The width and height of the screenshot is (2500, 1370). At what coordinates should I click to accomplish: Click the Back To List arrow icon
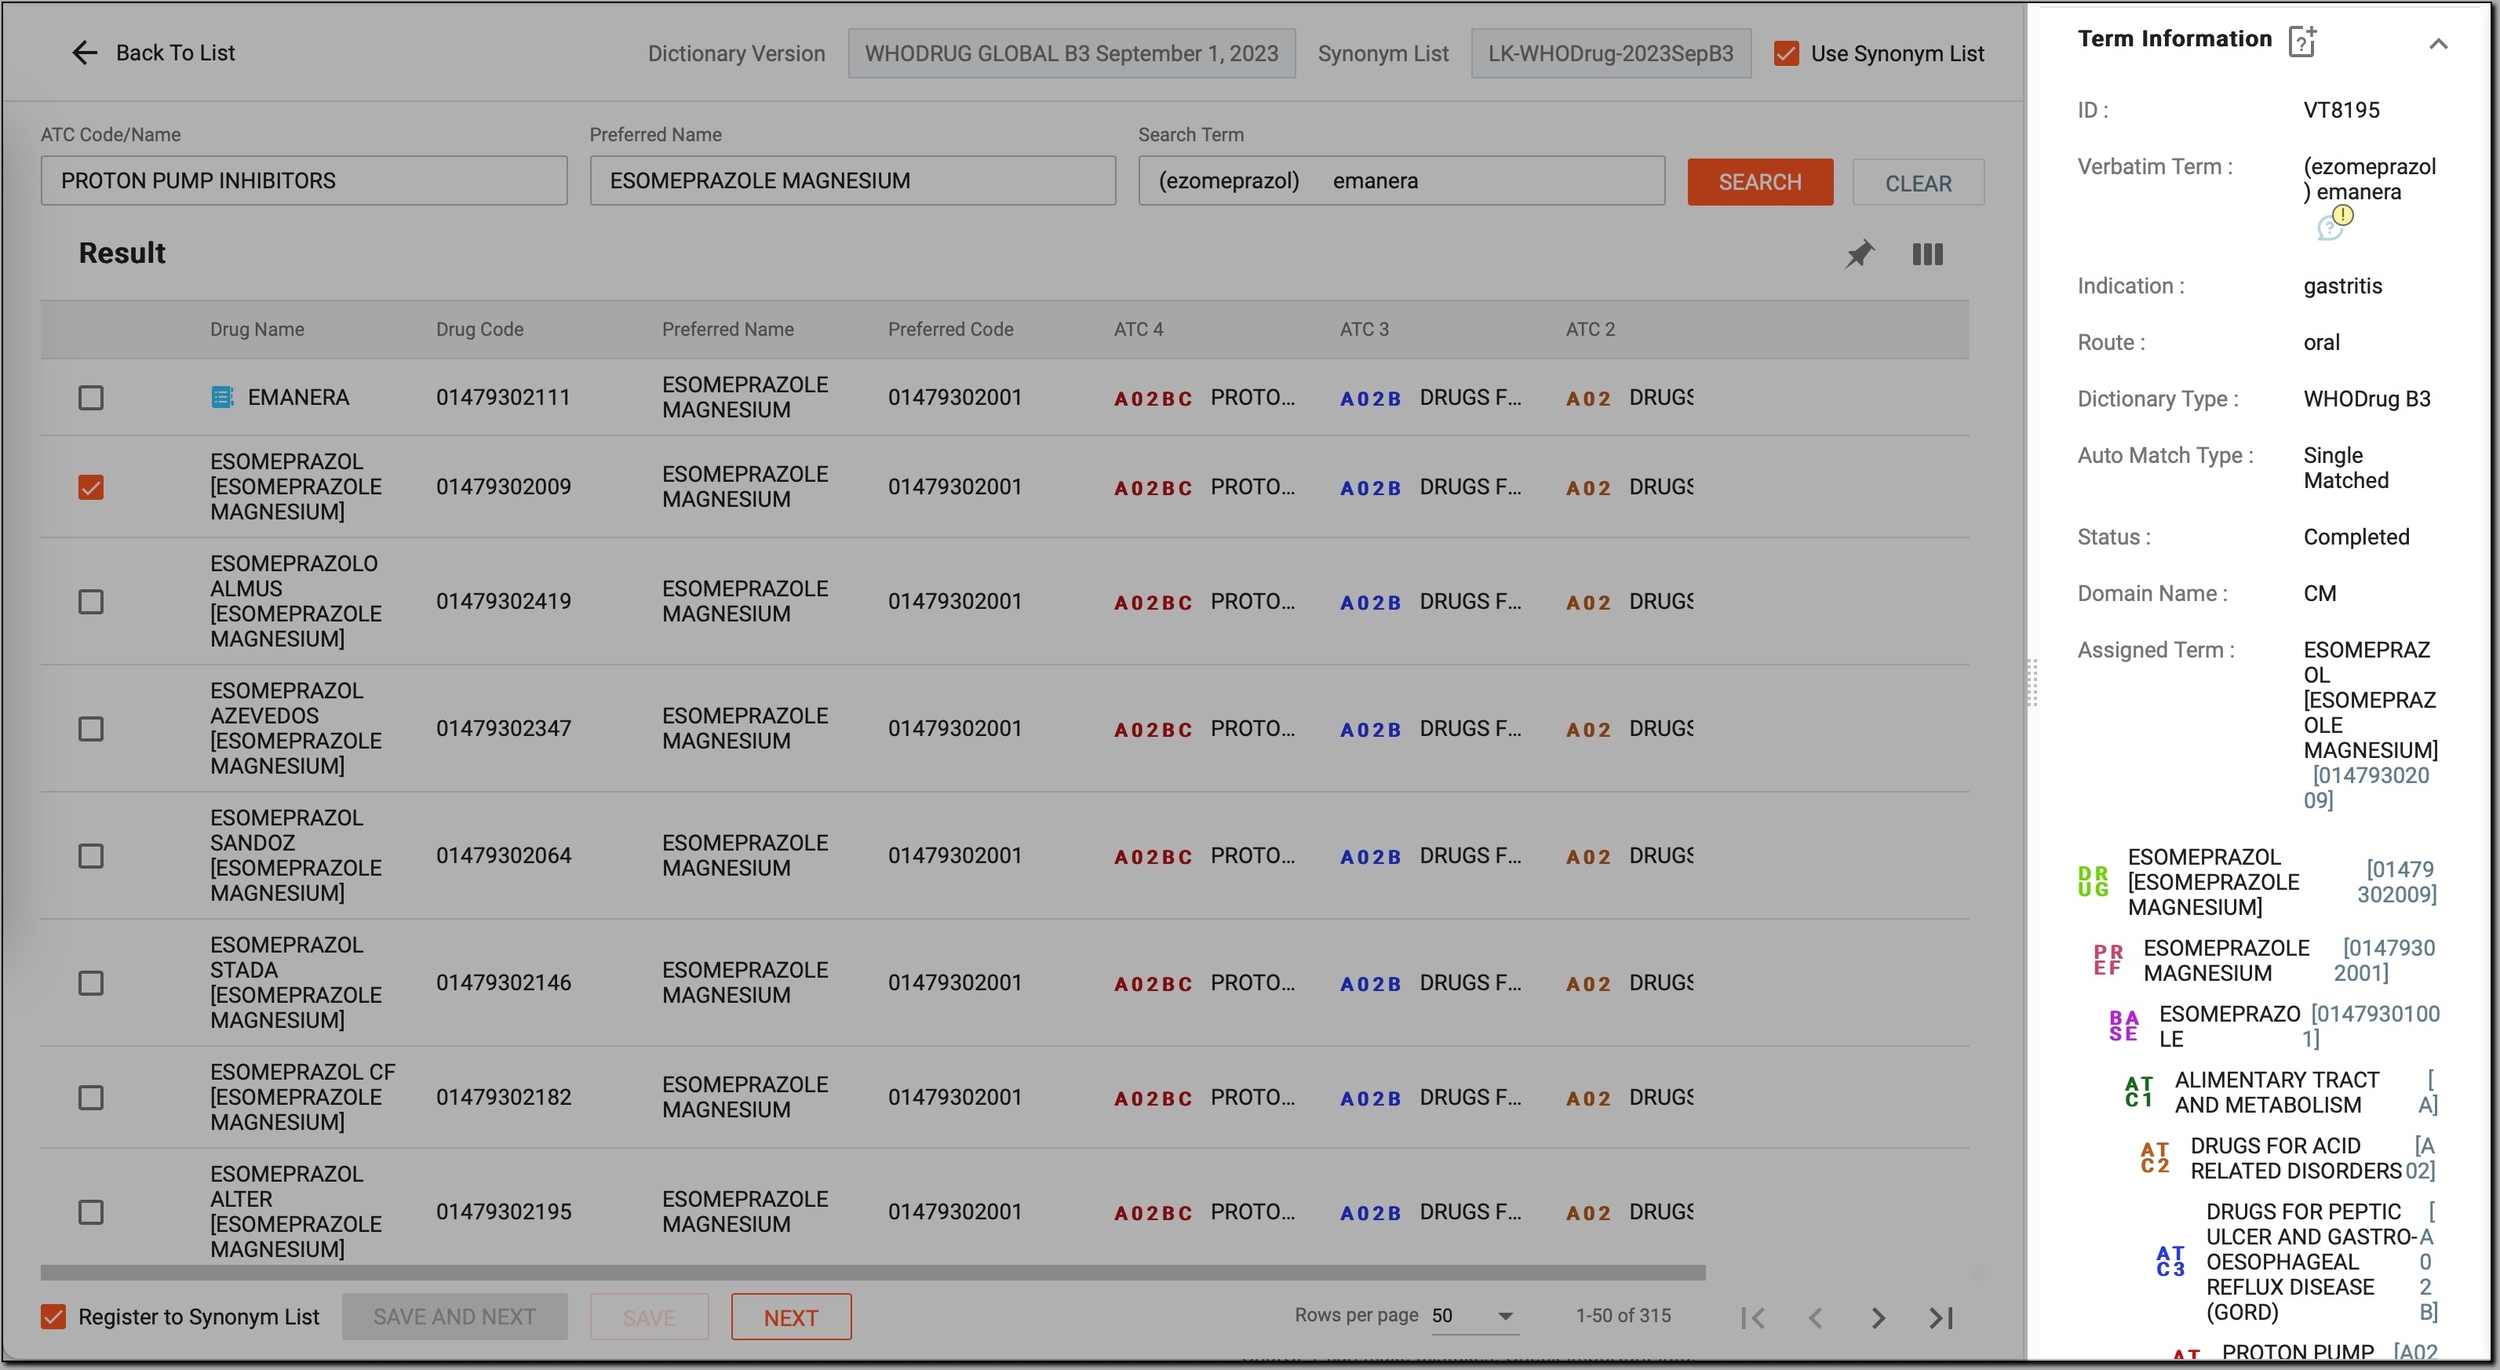pyautogui.click(x=85, y=53)
